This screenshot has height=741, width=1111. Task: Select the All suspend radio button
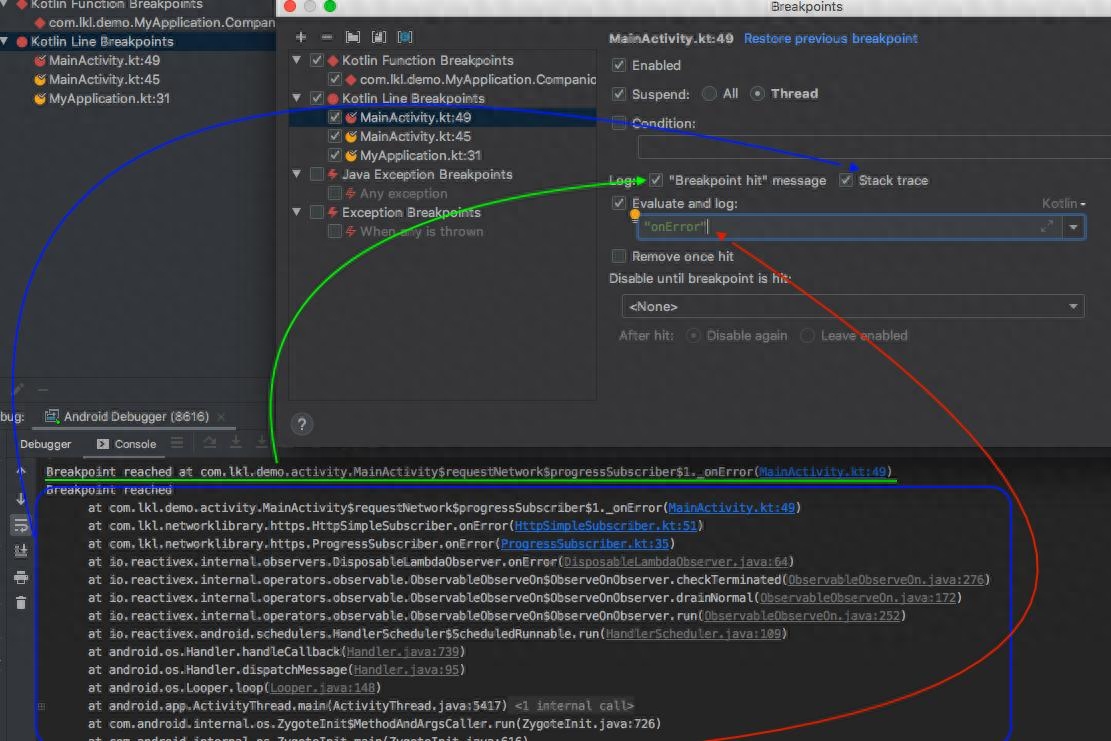[709, 94]
